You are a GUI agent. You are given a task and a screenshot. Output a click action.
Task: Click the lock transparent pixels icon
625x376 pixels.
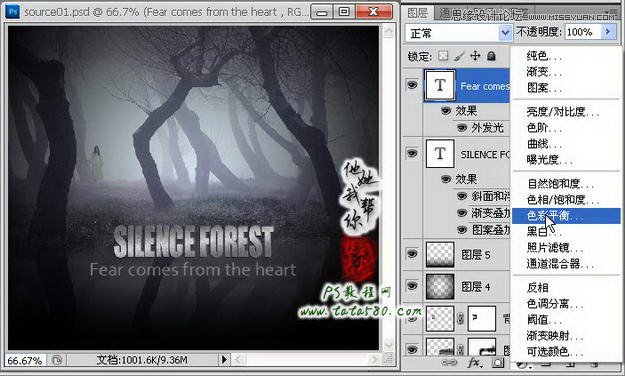click(x=443, y=56)
